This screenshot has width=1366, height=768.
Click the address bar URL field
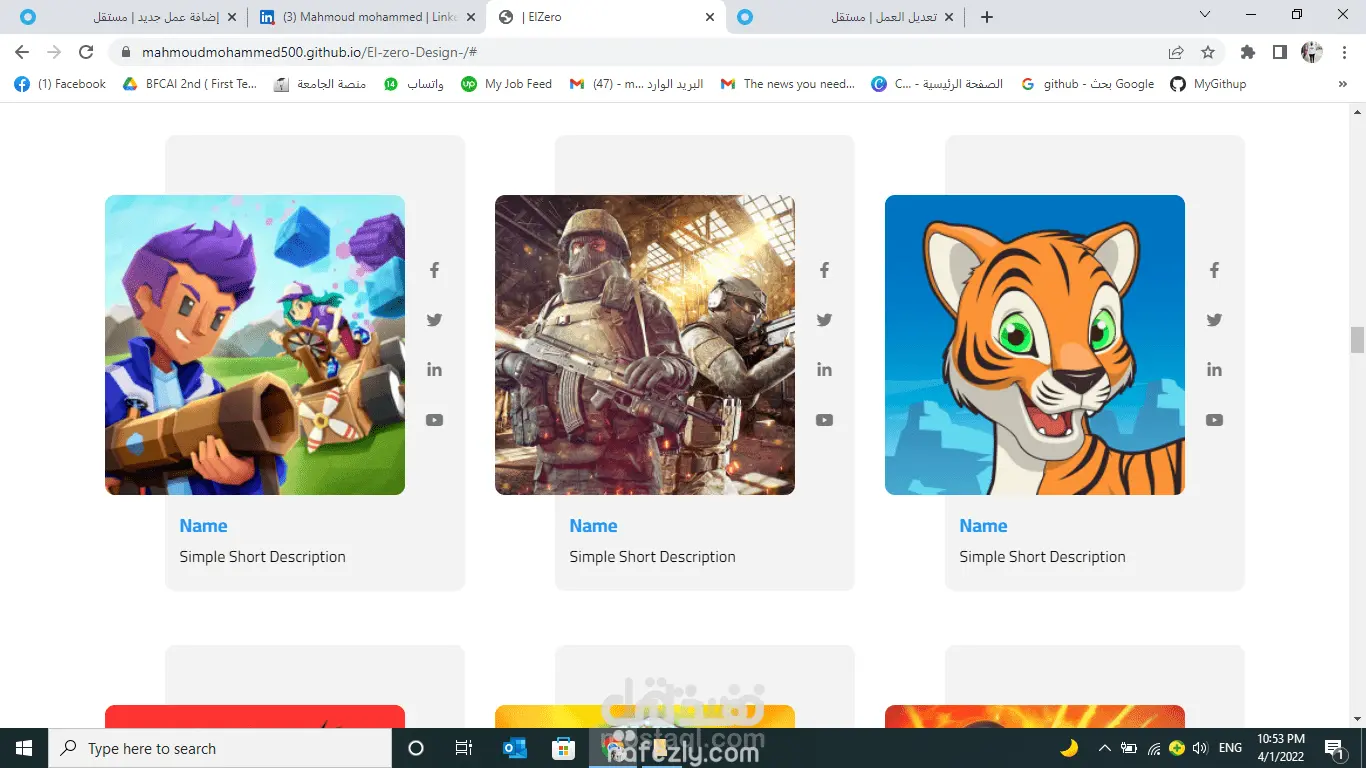point(640,52)
